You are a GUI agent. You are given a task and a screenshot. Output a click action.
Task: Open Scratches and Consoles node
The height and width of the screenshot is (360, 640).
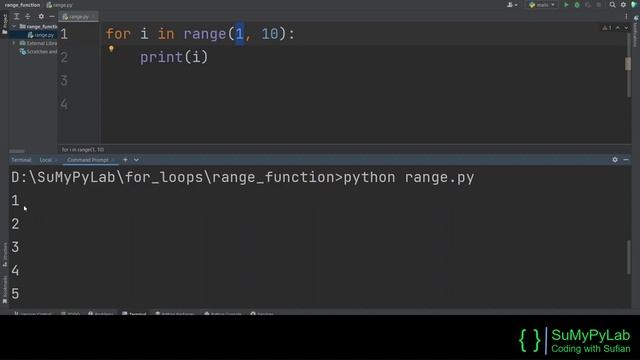coord(38,52)
